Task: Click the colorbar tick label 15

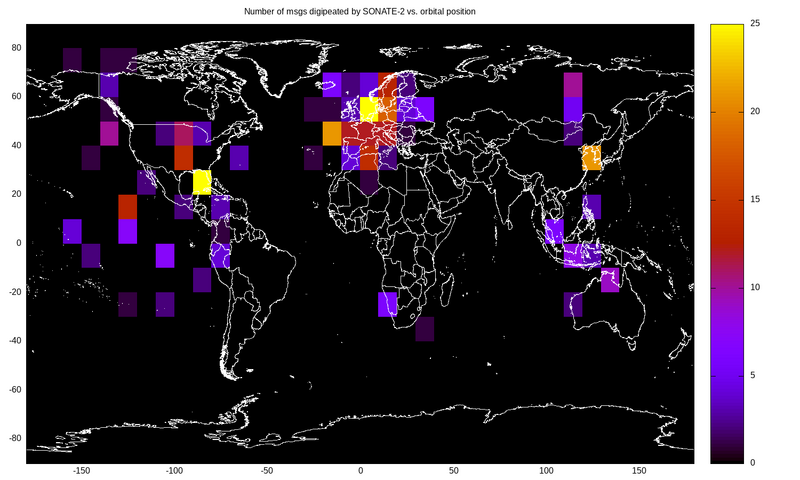Action: (x=755, y=199)
